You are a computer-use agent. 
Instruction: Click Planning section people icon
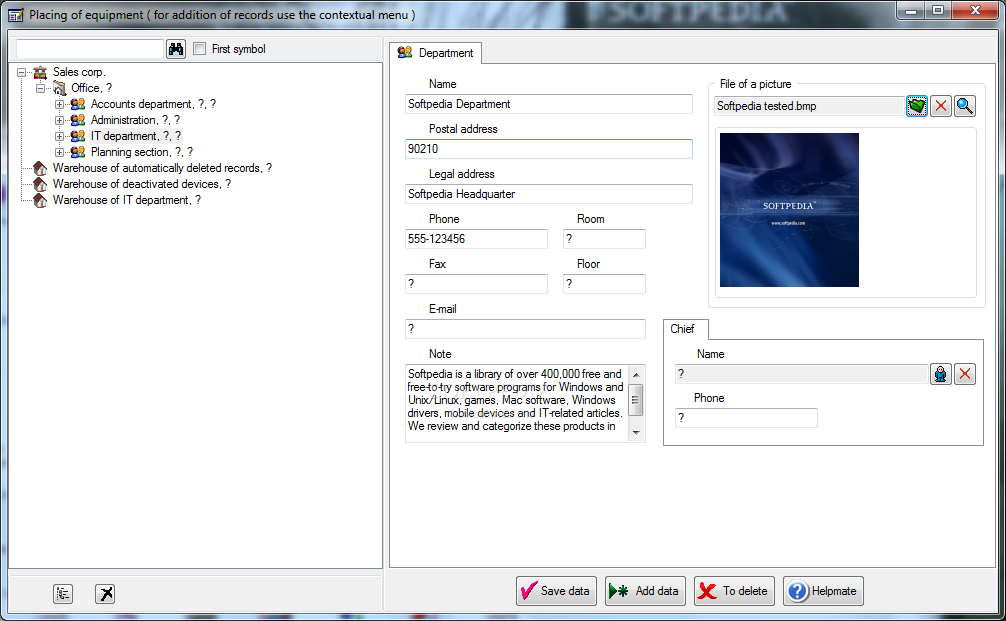point(78,152)
